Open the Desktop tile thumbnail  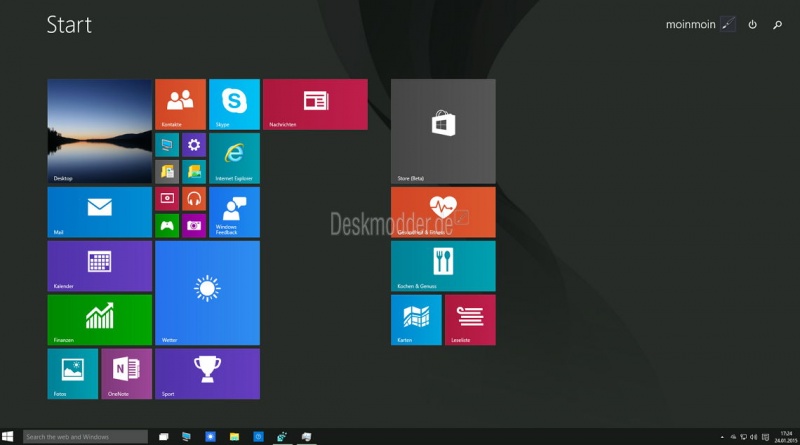(99, 131)
